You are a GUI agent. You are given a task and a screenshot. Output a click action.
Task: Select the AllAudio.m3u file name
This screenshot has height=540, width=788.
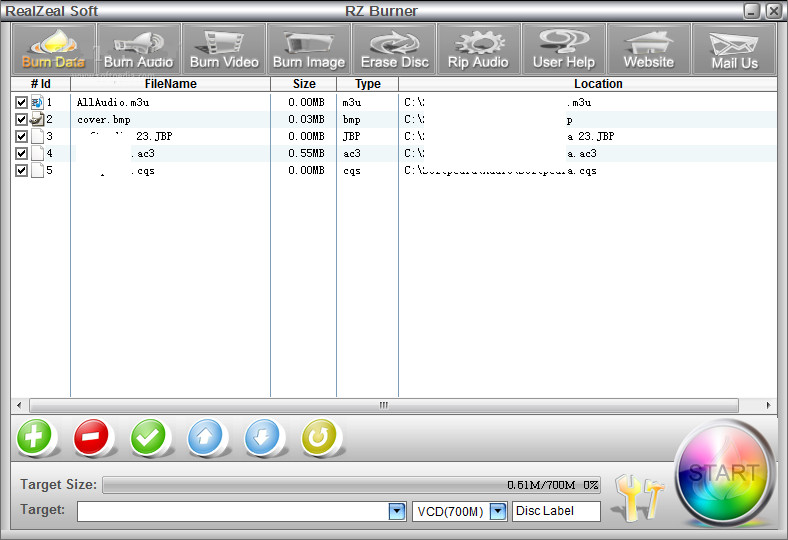coord(113,102)
